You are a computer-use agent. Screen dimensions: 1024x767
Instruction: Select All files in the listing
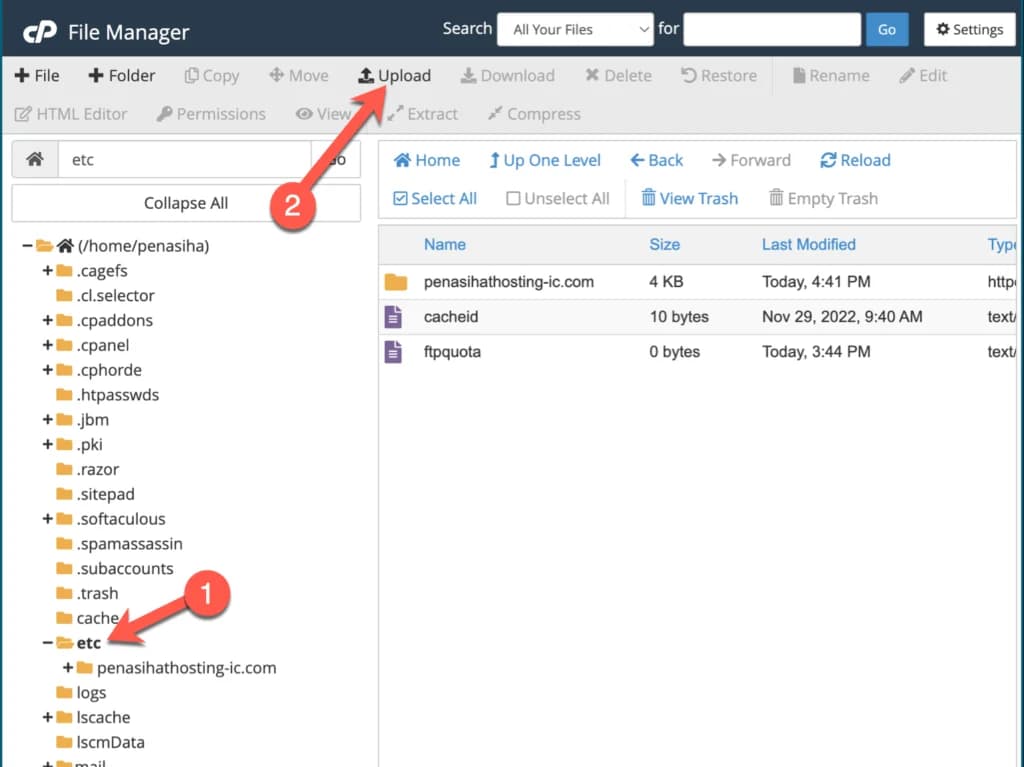tap(434, 198)
